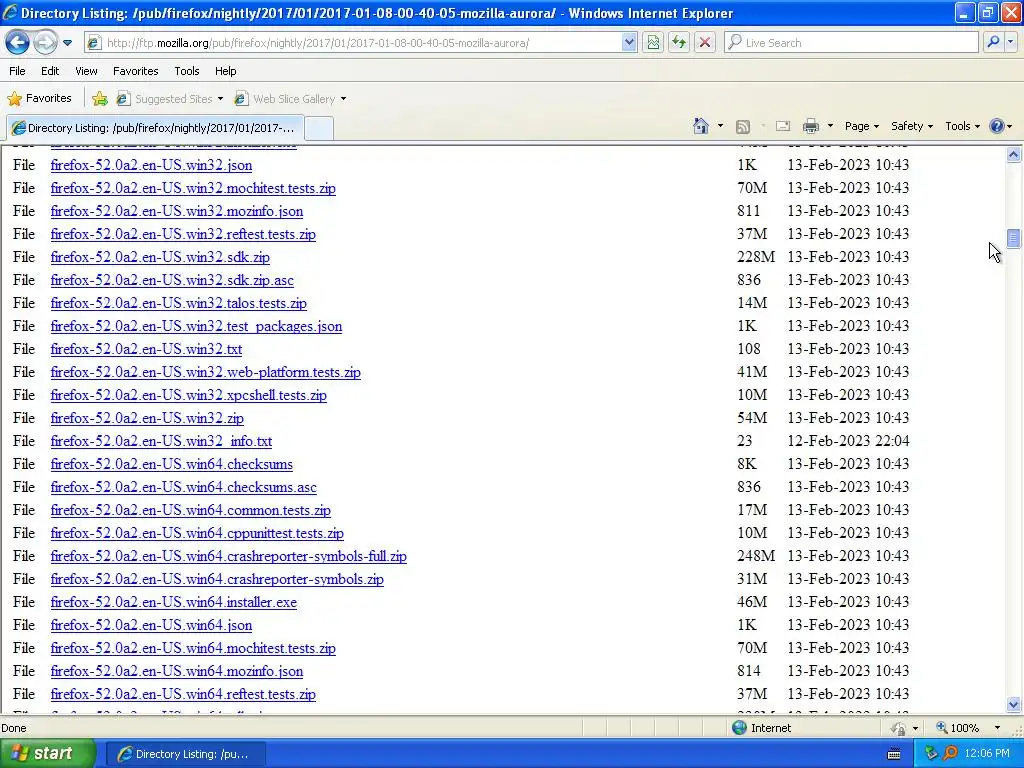Viewport: 1024px width, 768px height.
Task: Open firefox-52.0a2.en-US.win32.json link
Action: click(x=152, y=165)
